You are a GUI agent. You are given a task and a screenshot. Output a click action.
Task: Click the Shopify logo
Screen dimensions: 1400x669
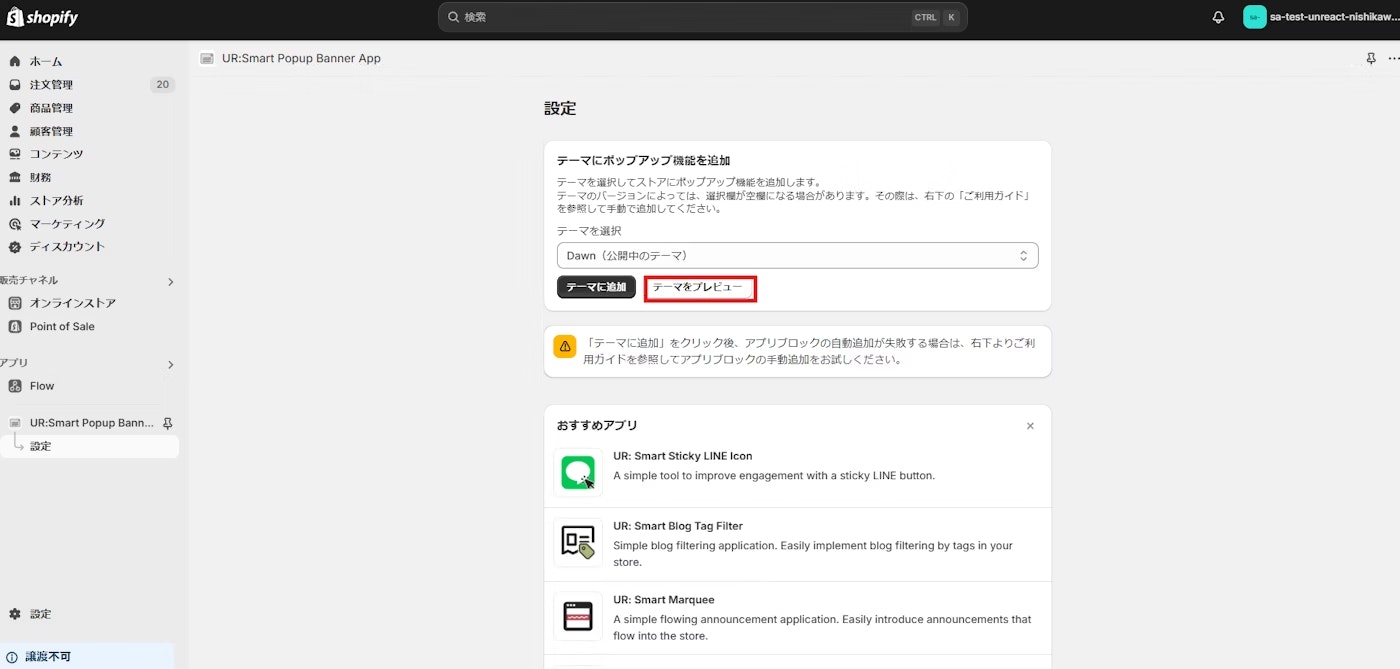click(x=43, y=17)
